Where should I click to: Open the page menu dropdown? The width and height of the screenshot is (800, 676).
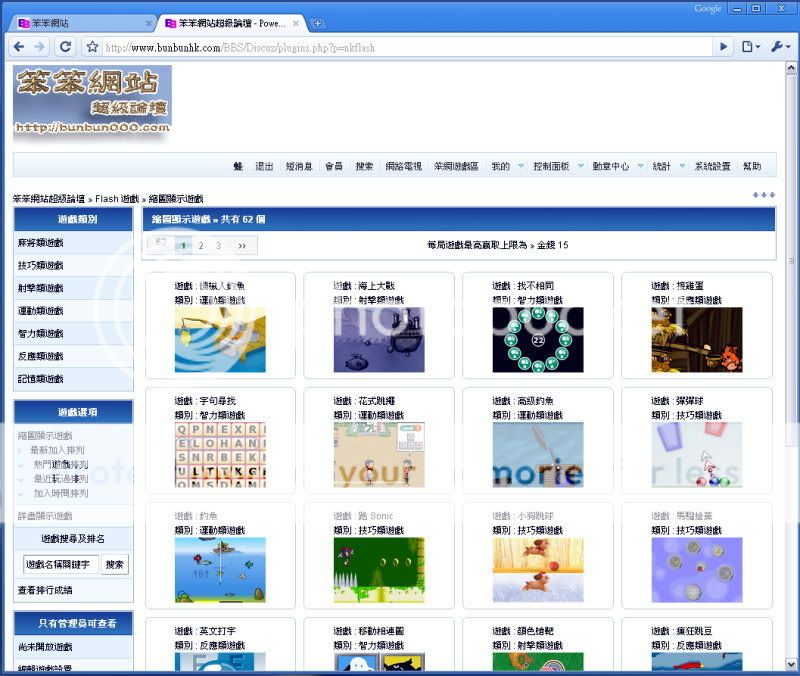751,47
